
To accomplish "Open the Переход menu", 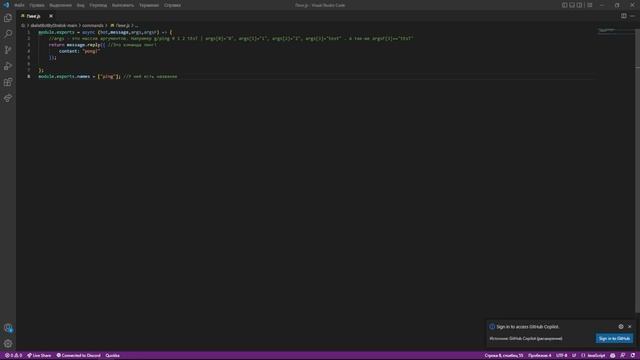I will coord(98,5).
